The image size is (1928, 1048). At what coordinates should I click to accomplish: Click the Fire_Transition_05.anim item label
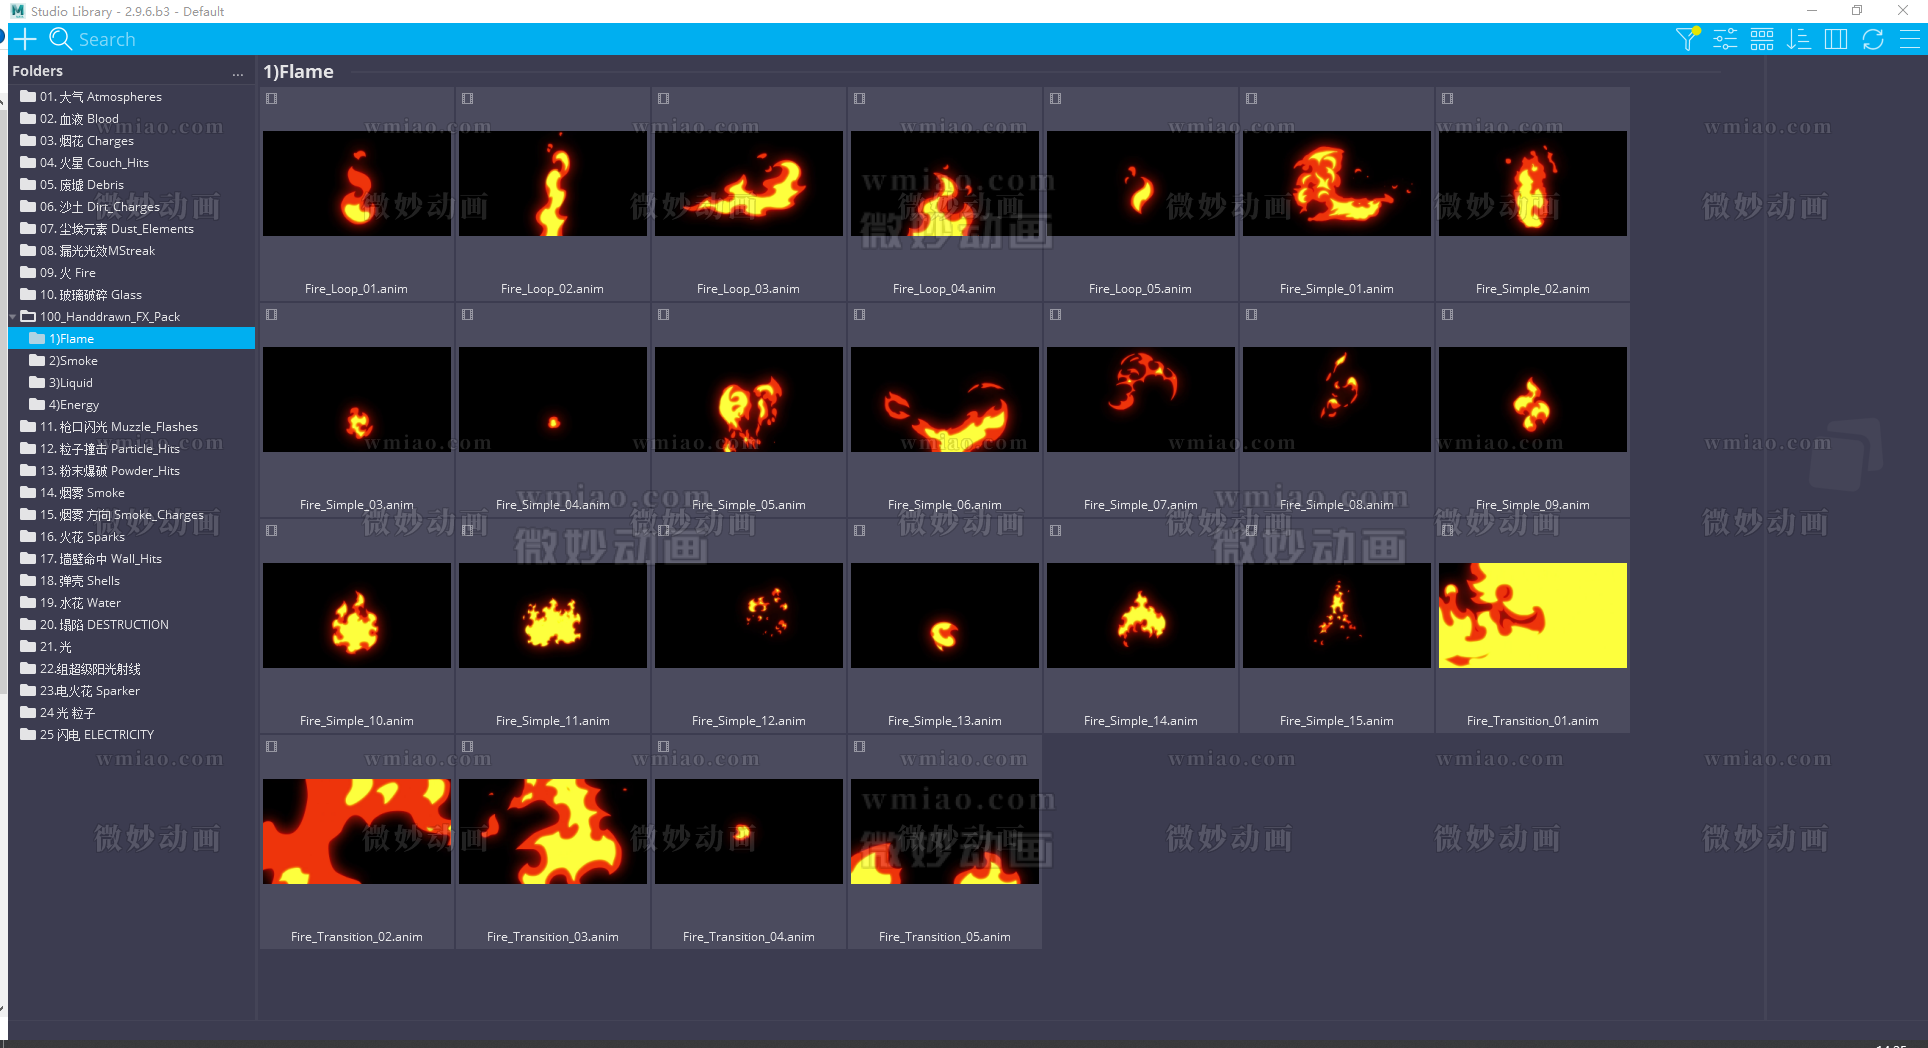[x=944, y=937]
